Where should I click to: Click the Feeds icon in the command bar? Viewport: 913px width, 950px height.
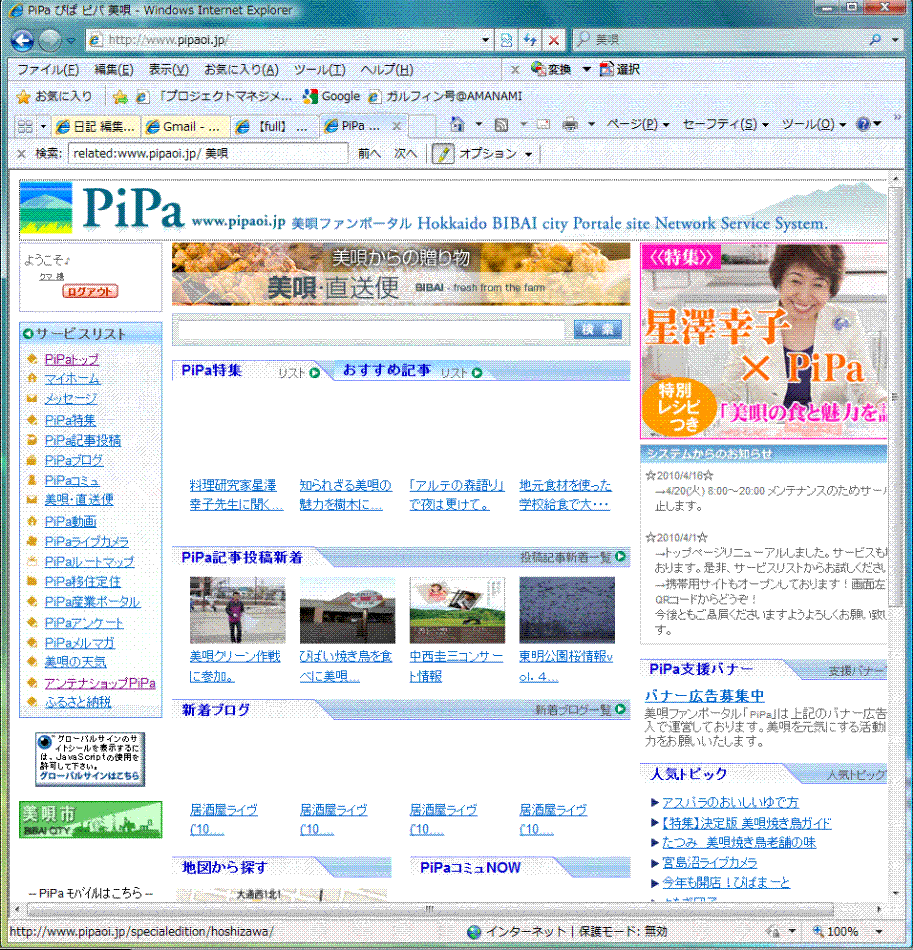[x=501, y=125]
